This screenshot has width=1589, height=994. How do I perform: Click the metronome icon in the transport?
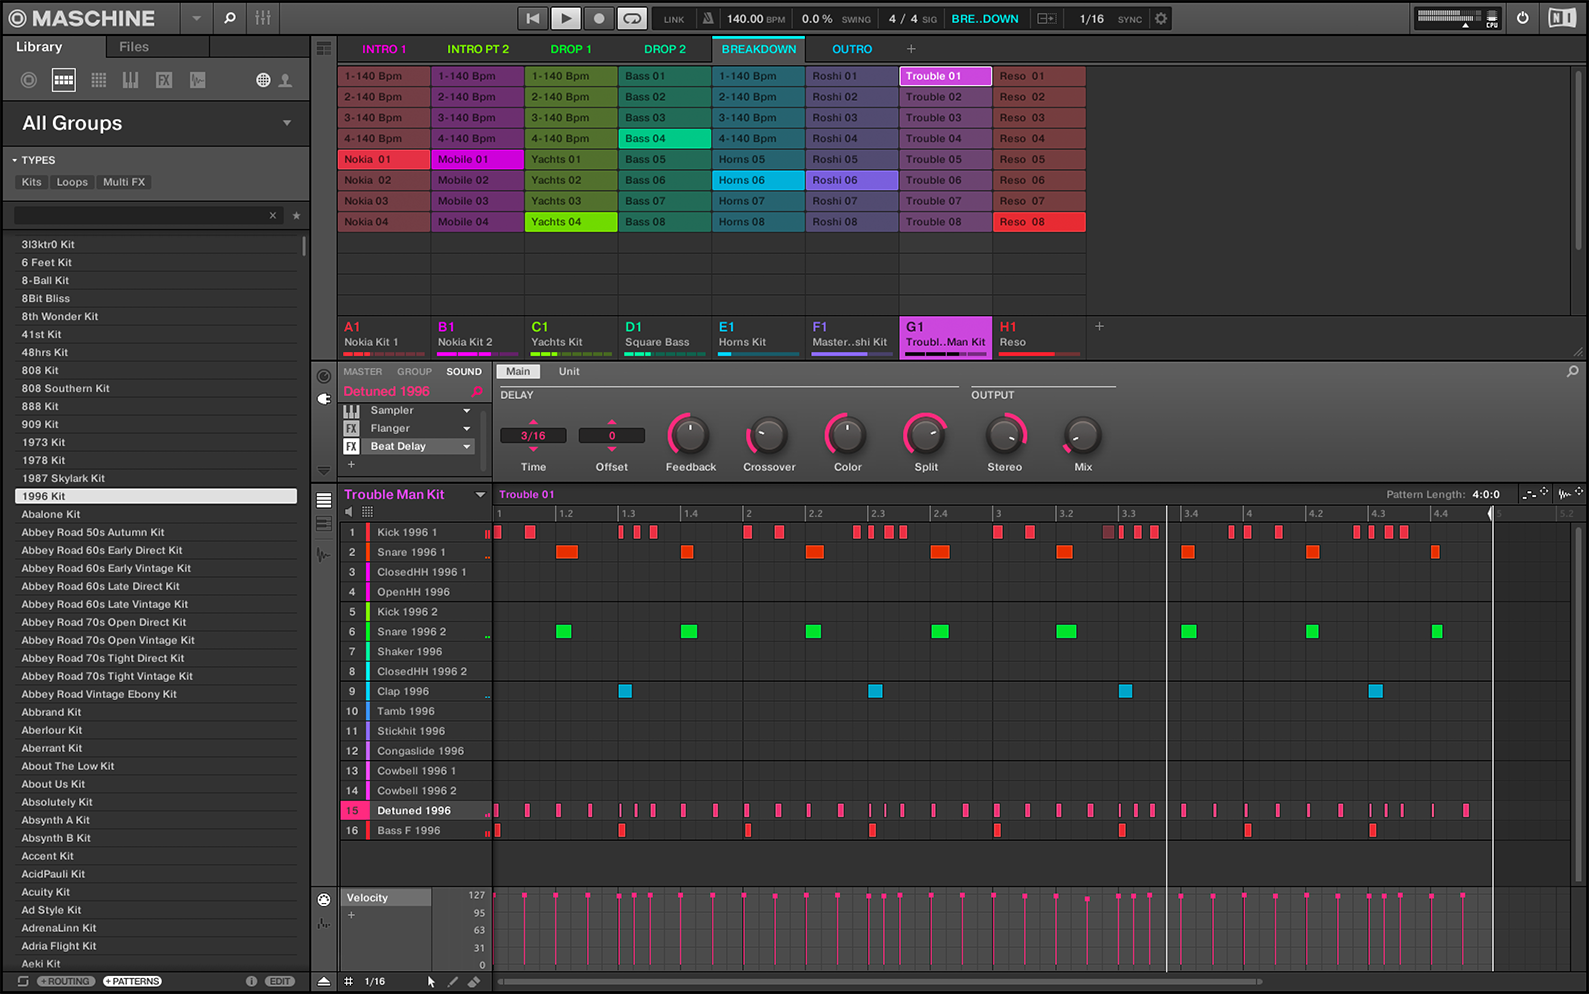(708, 18)
